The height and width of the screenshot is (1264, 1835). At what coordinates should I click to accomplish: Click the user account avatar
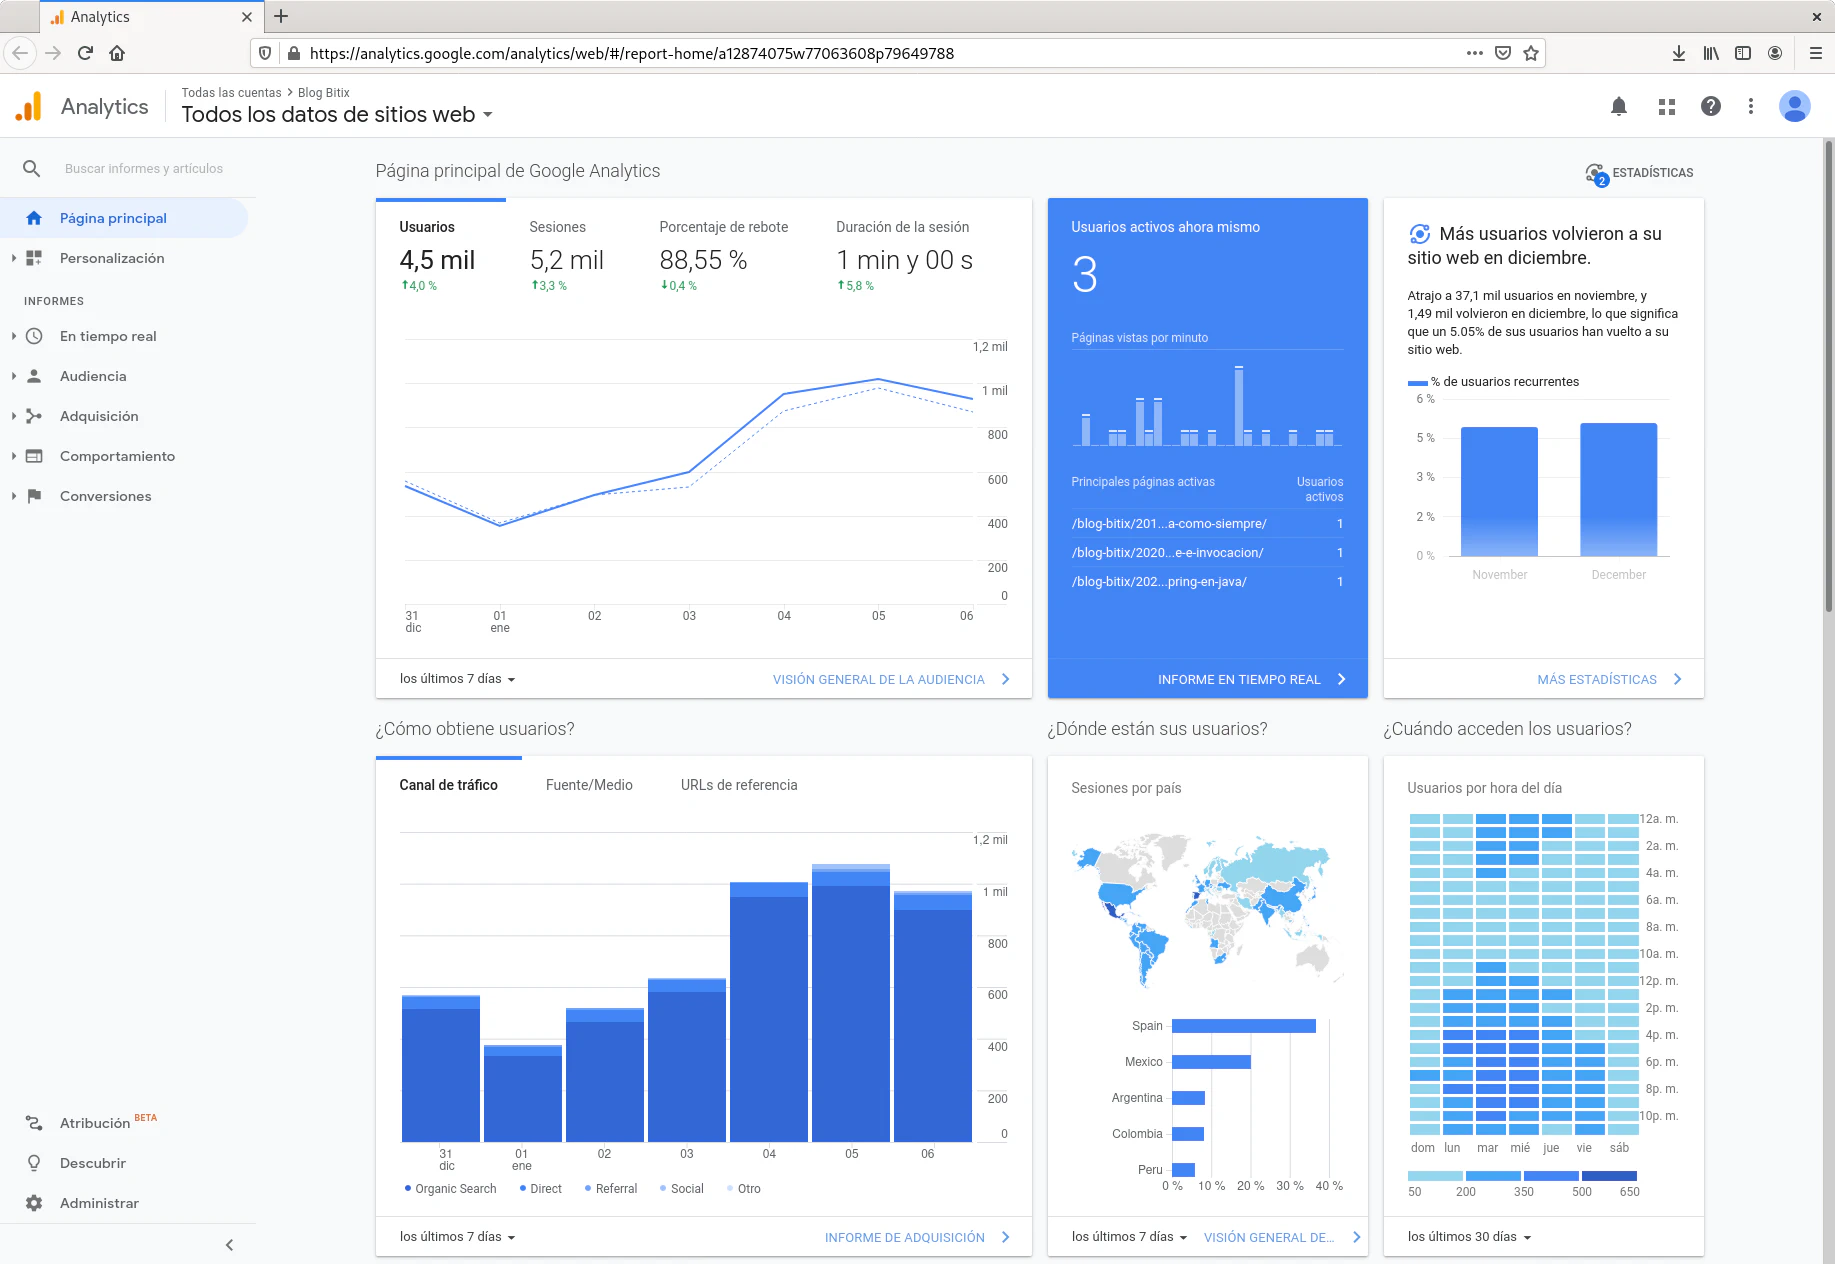1794,107
